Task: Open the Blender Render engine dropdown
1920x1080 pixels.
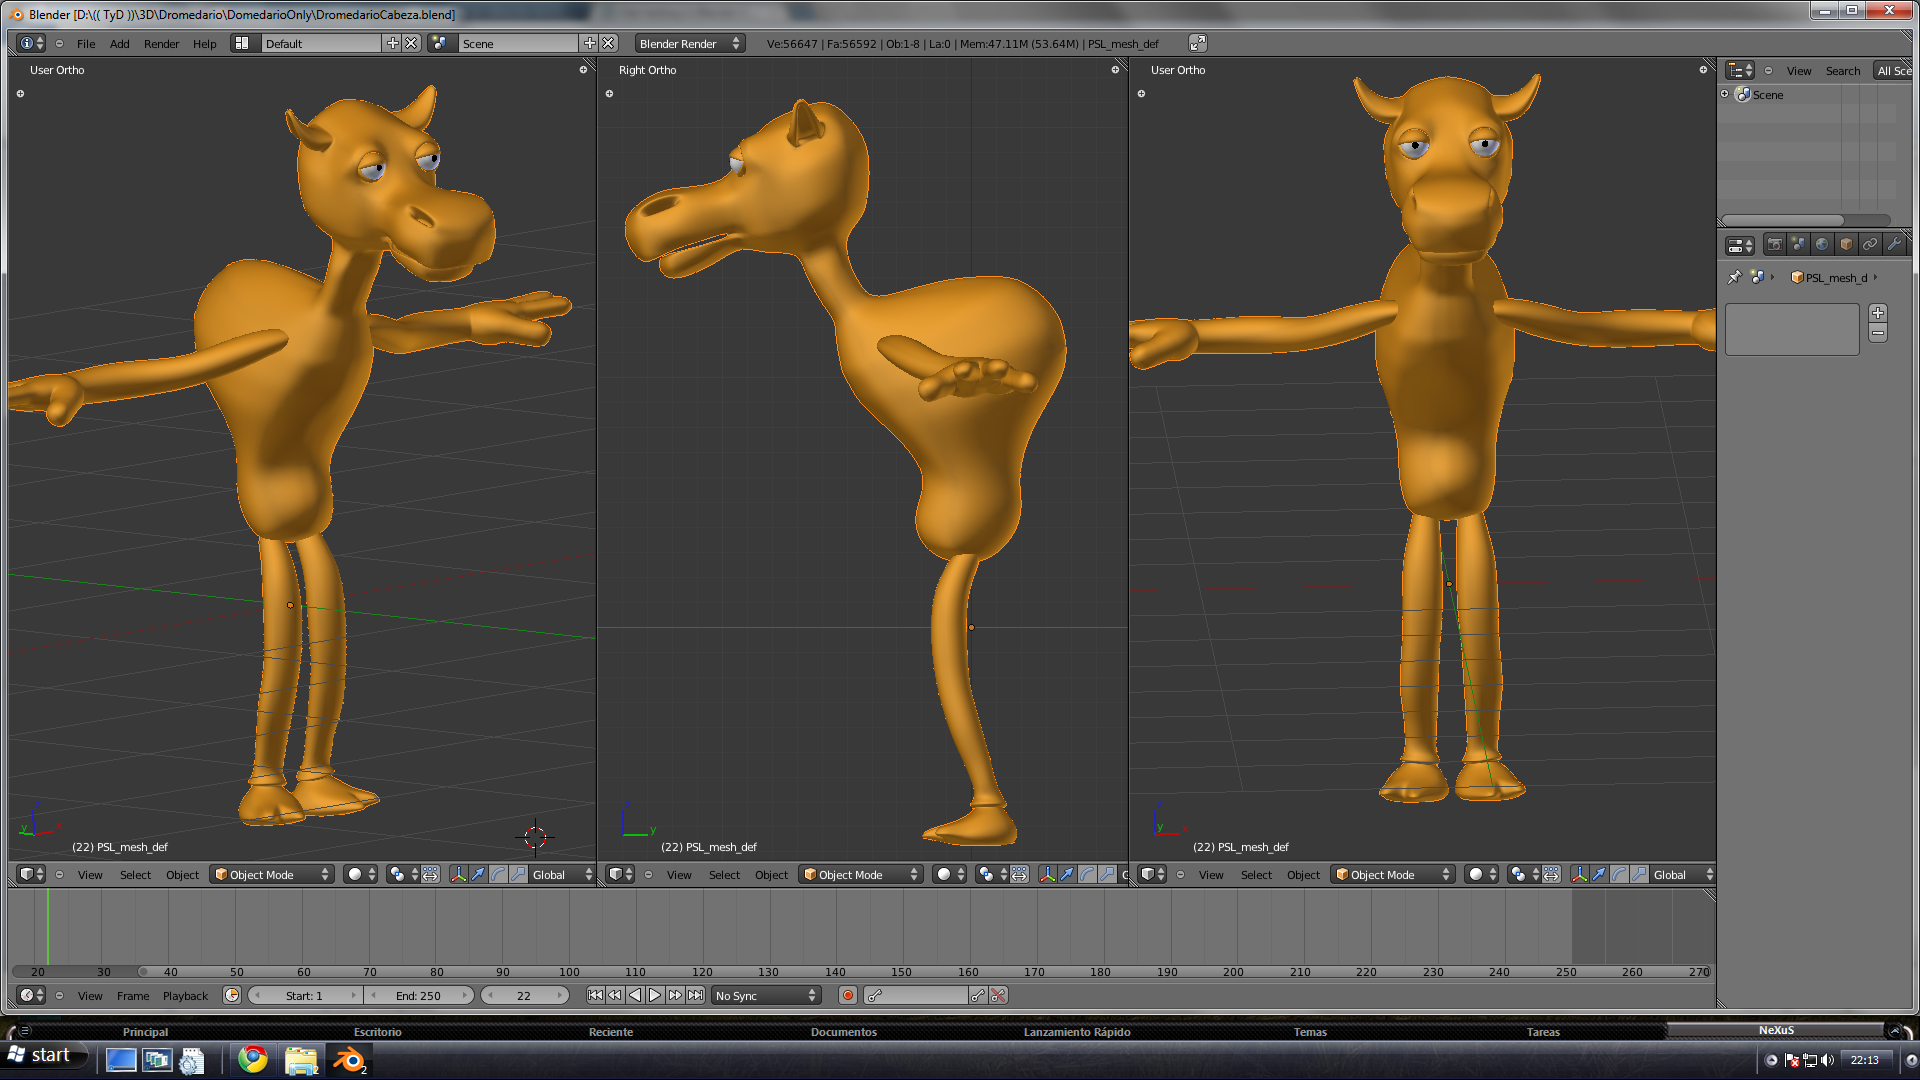Action: pos(690,44)
